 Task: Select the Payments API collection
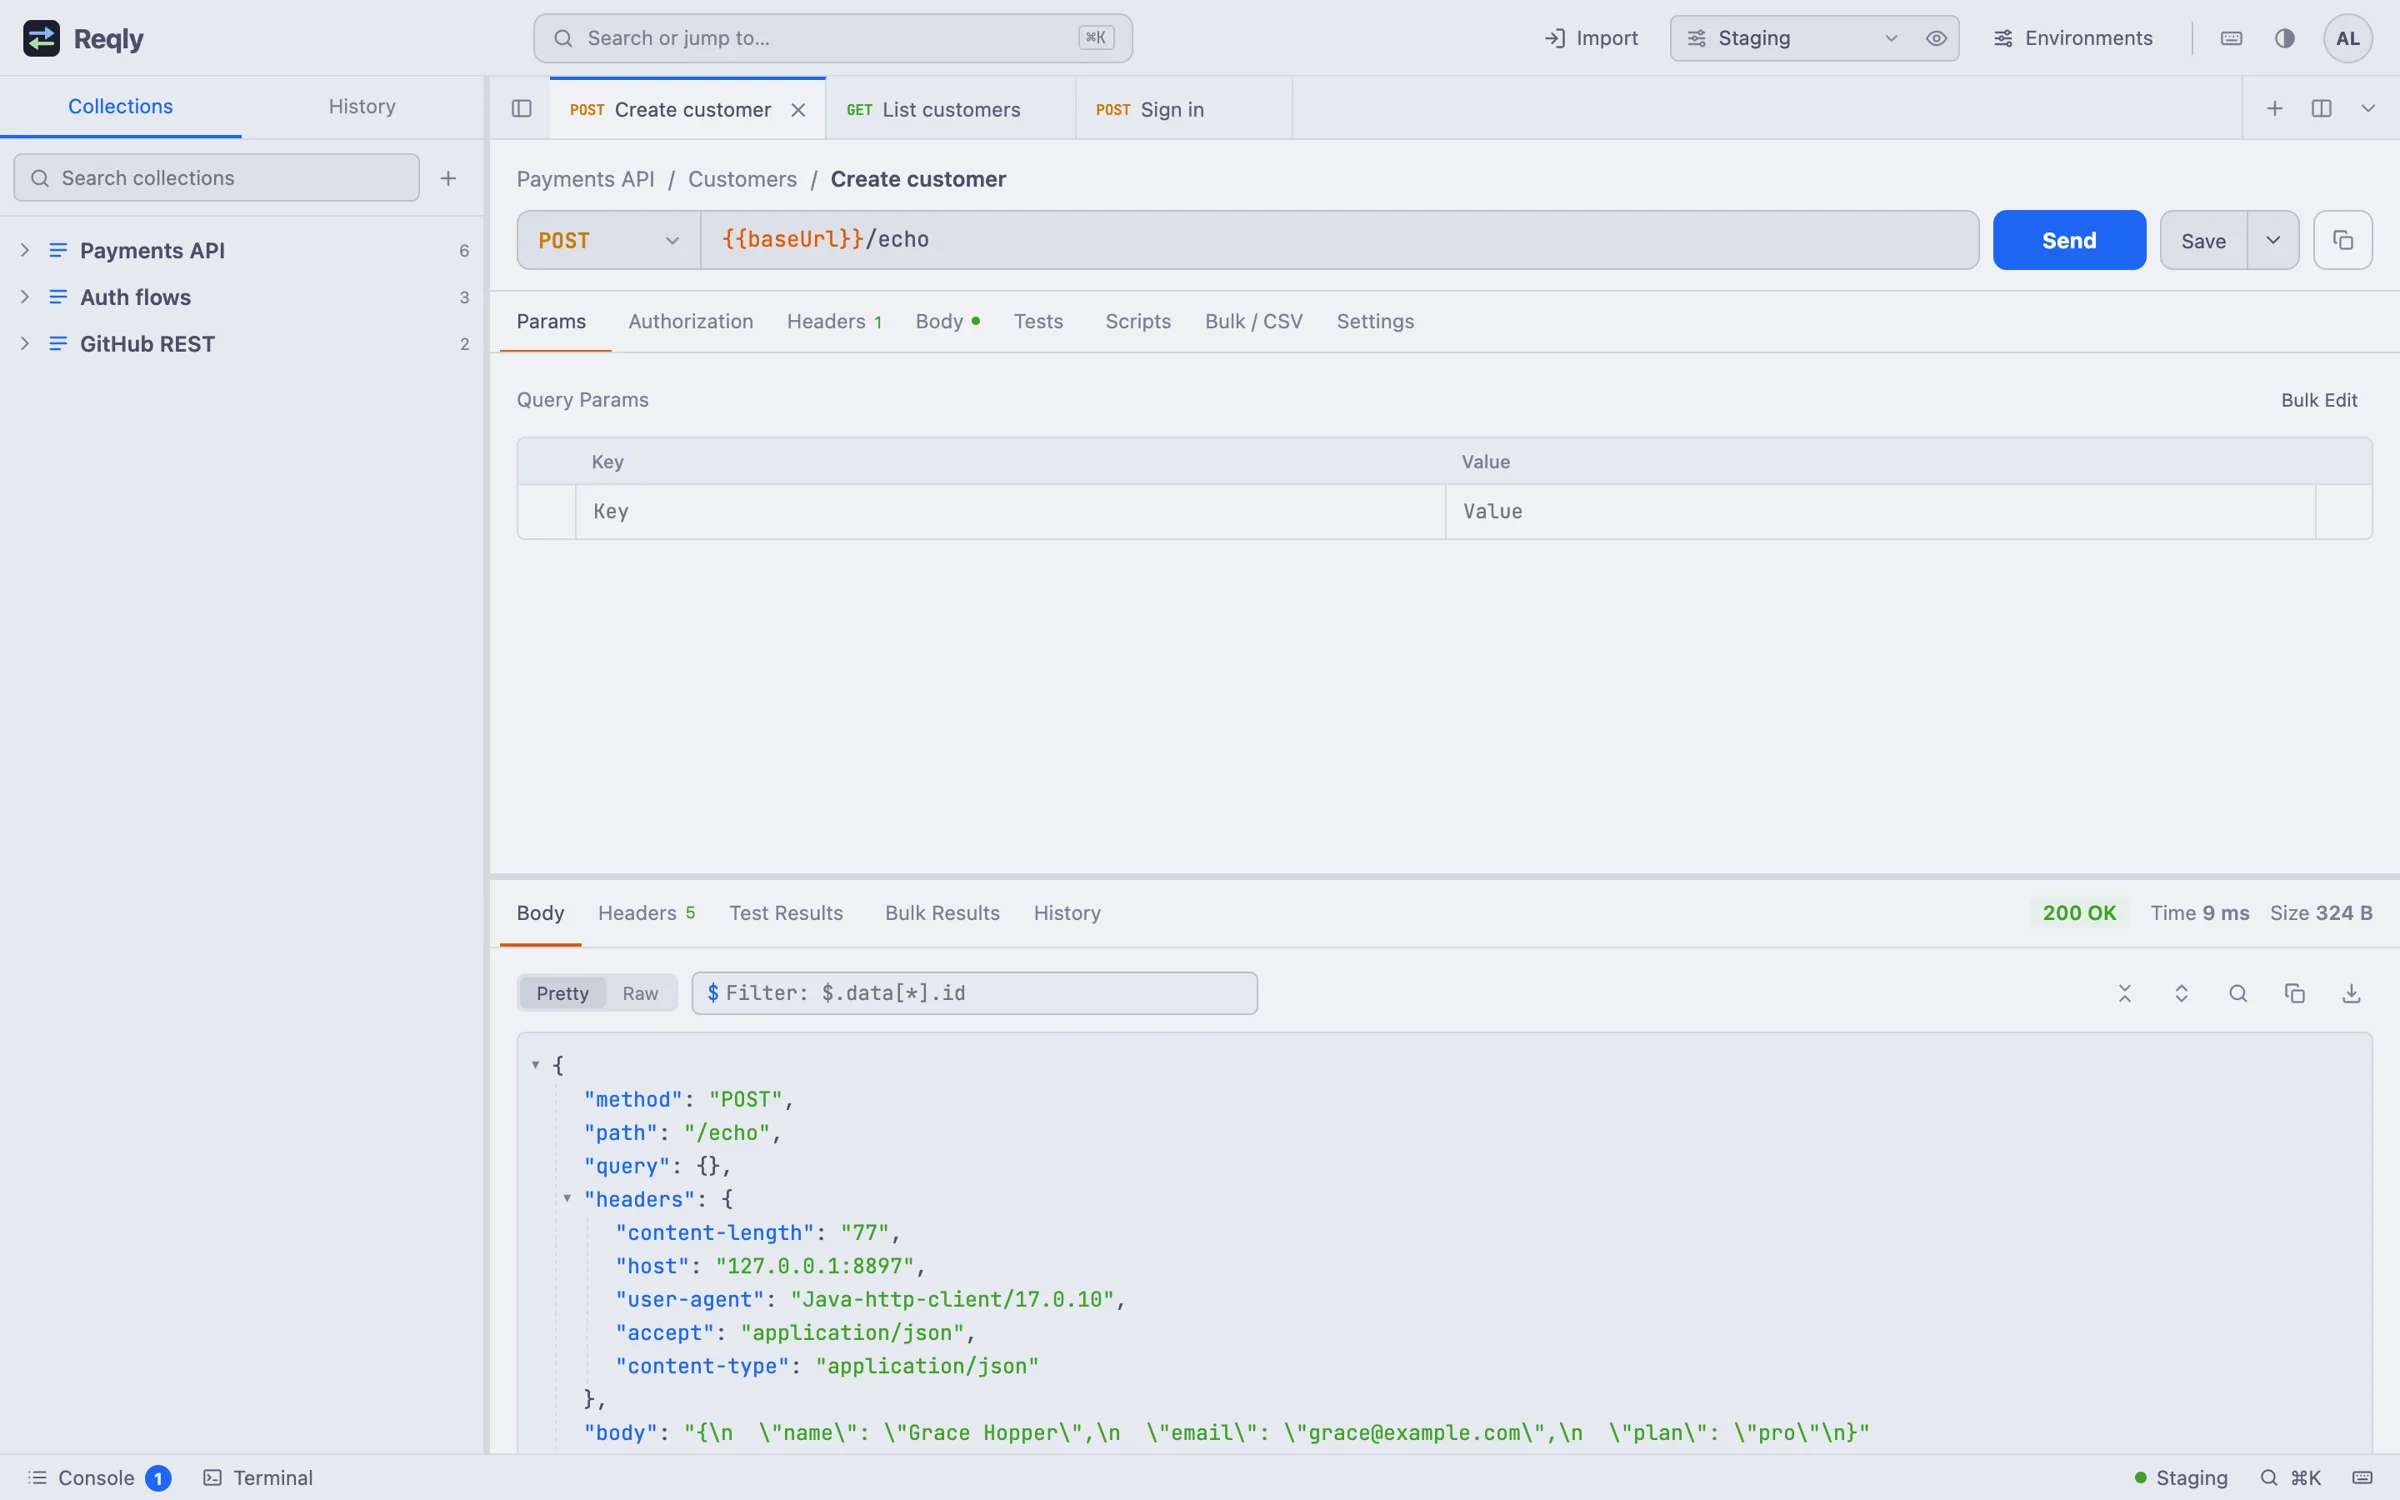coord(242,250)
